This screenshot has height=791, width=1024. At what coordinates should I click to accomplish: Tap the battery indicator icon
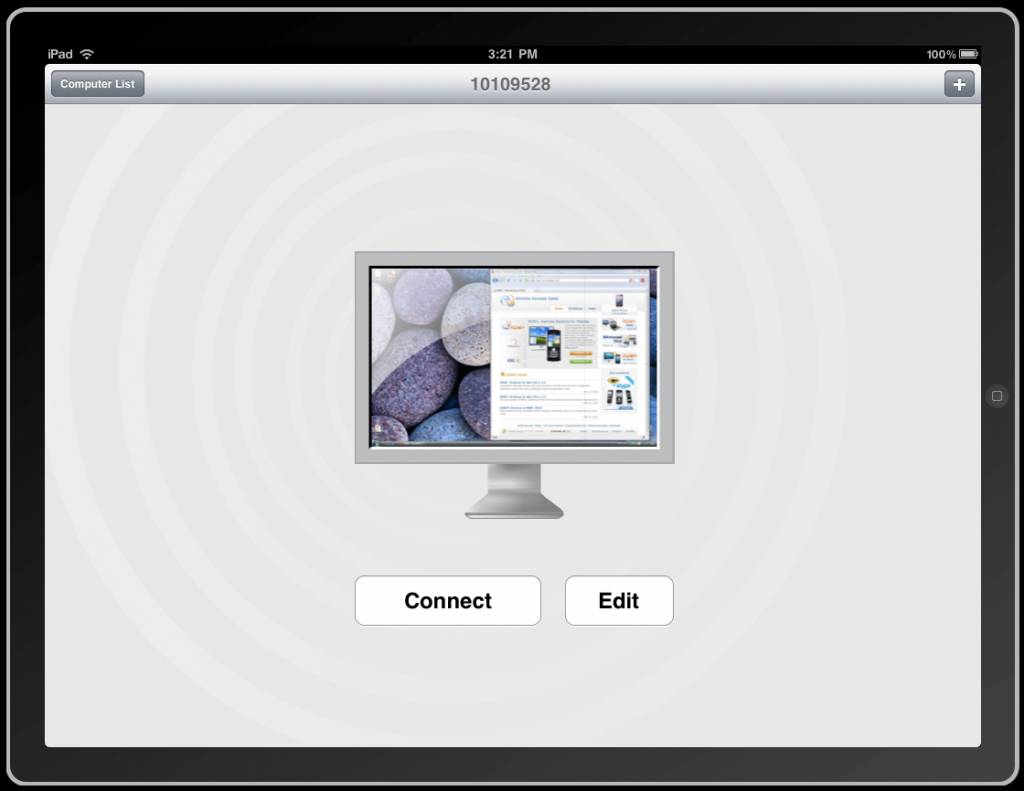[x=968, y=54]
